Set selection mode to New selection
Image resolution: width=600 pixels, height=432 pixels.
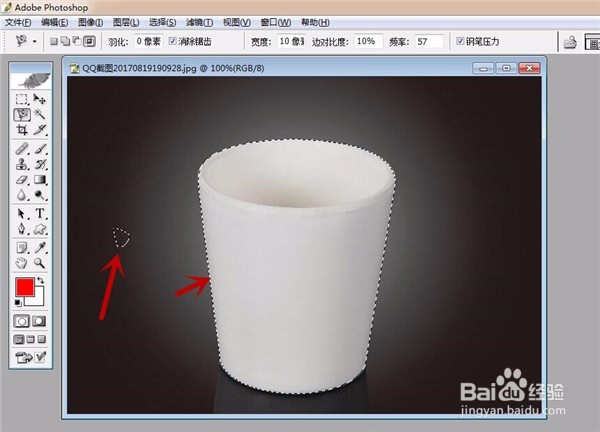click(54, 41)
